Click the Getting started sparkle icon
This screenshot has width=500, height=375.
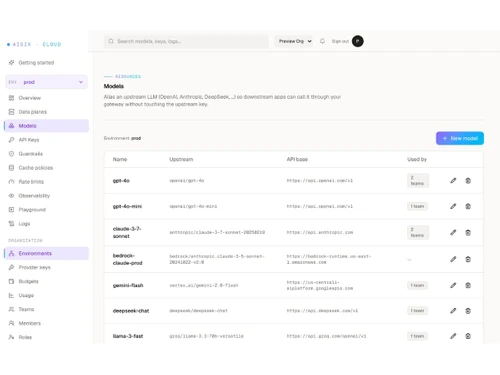click(x=11, y=63)
